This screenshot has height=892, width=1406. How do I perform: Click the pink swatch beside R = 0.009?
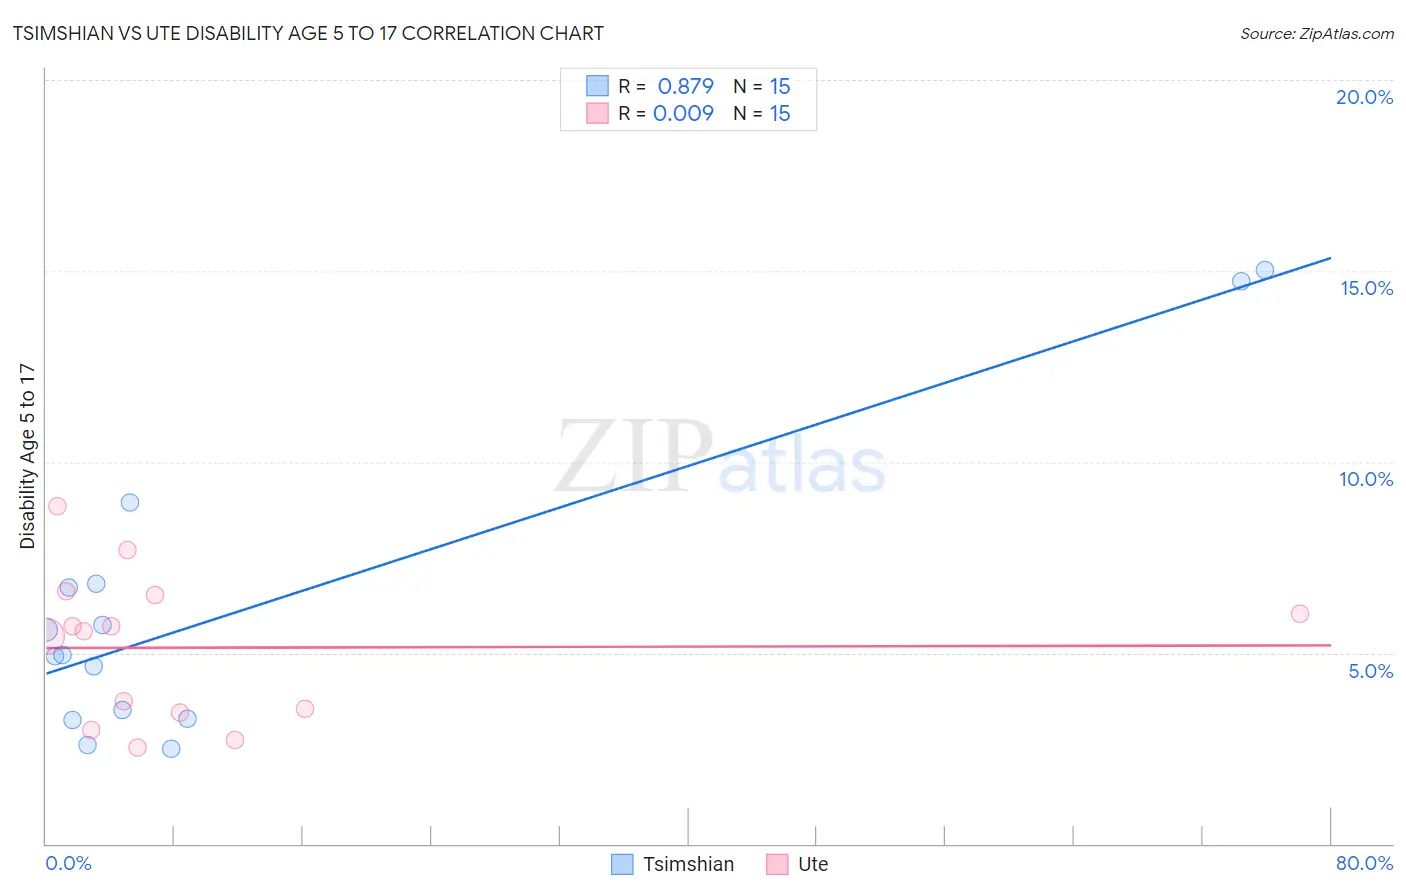pos(597,113)
